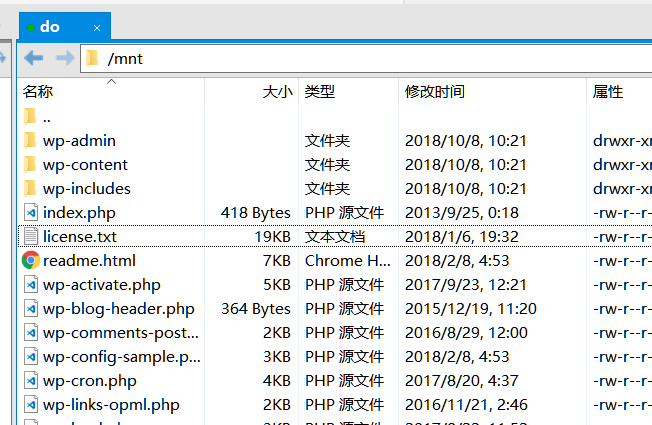Sort by 修改时间 column header
This screenshot has width=652, height=425.
click(x=435, y=91)
